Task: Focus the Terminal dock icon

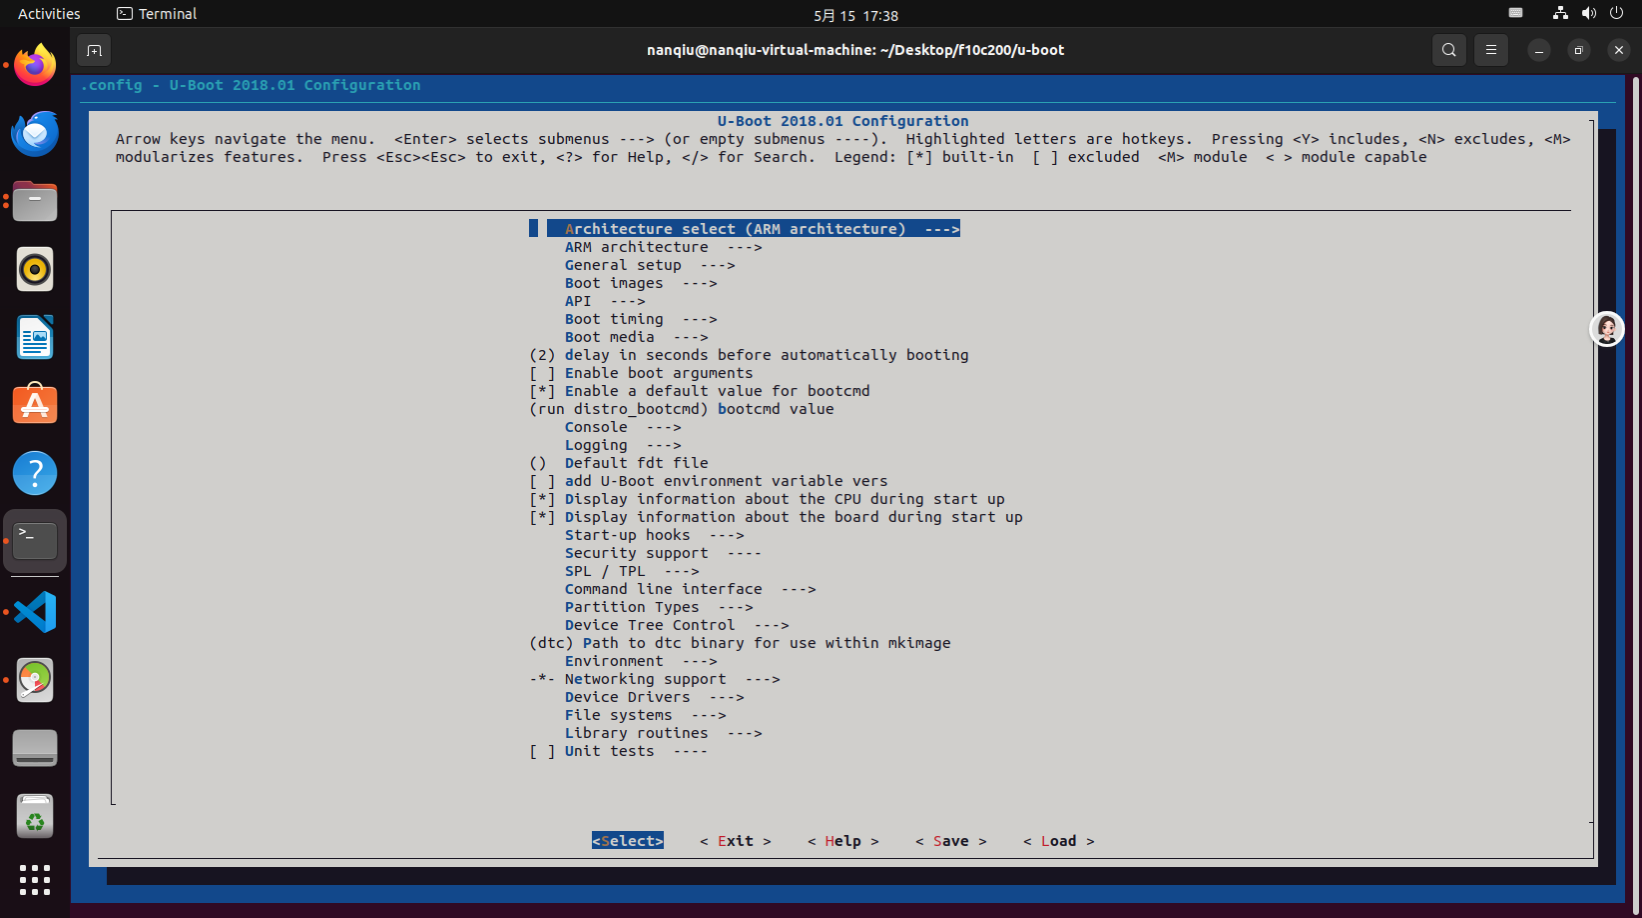Action: coord(35,541)
